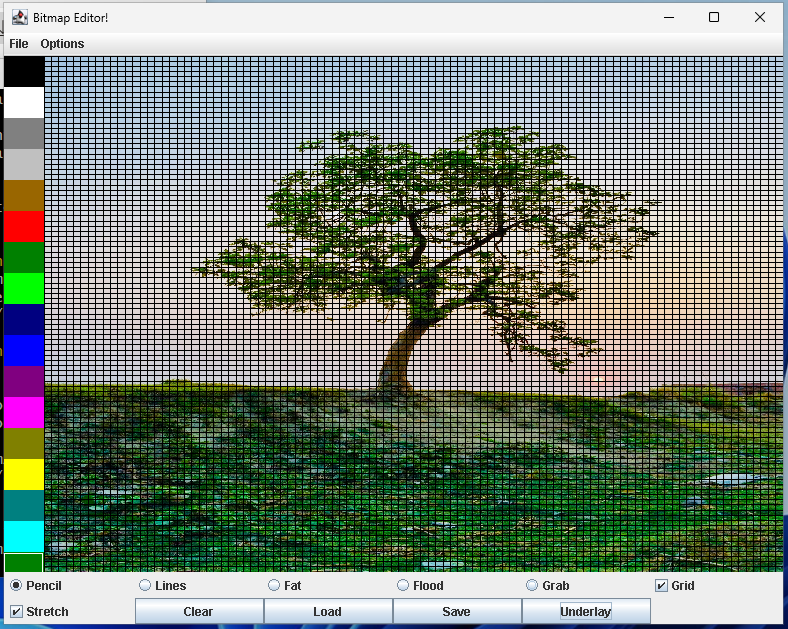This screenshot has width=788, height=629.
Task: Pick the purple color swatch
Action: 24,381
